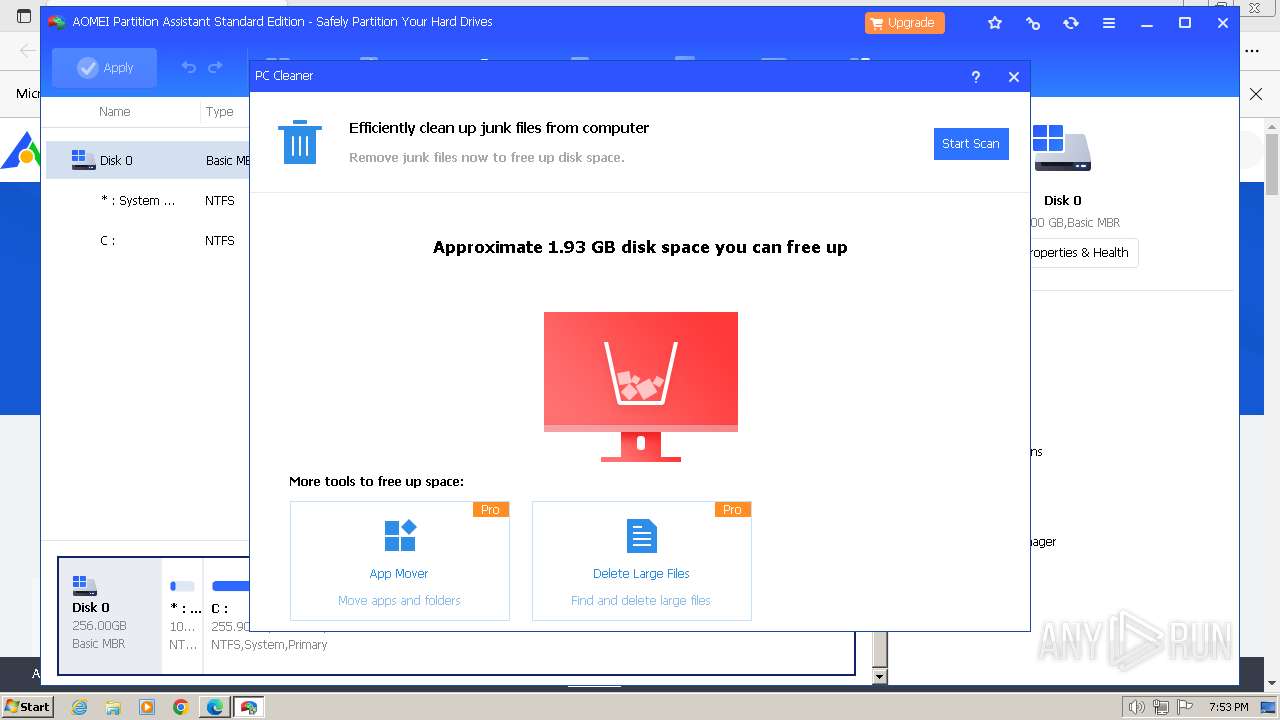Select the small system partition block in disk map

click(x=183, y=615)
